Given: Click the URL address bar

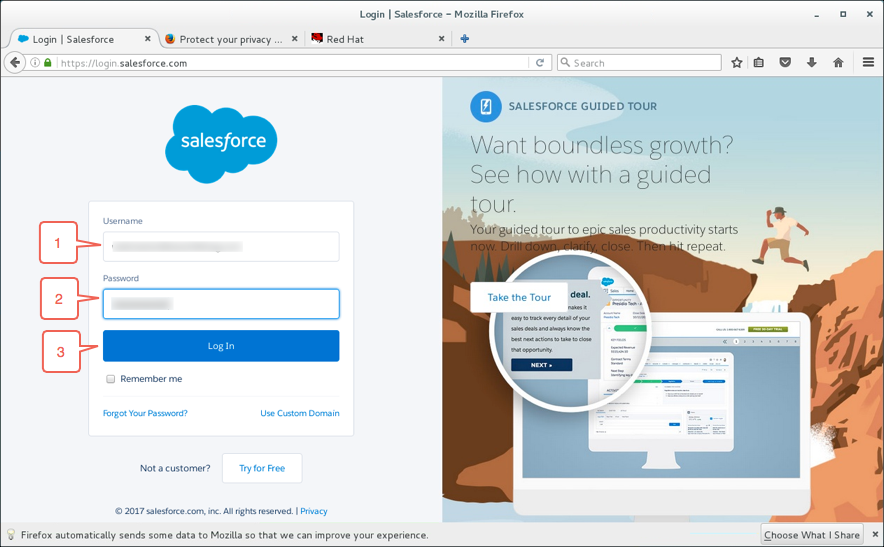Looking at the screenshot, I should (x=293, y=63).
